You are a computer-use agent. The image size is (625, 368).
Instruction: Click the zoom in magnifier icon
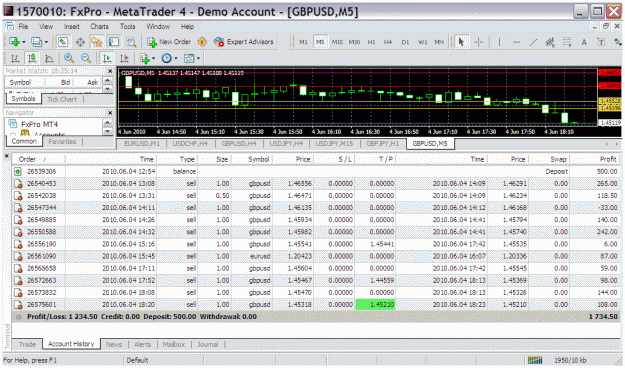point(69,58)
